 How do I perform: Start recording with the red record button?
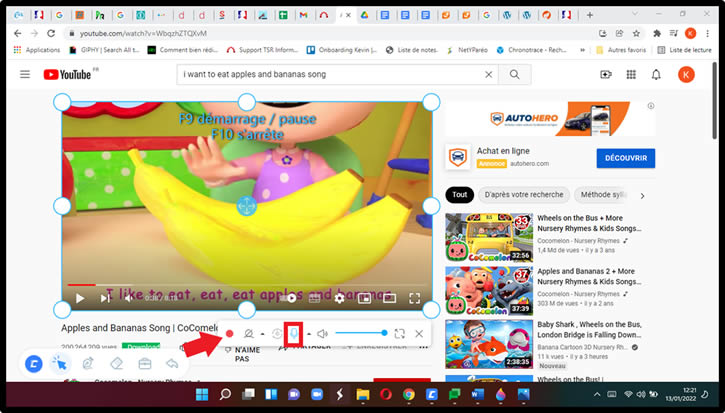pos(229,333)
